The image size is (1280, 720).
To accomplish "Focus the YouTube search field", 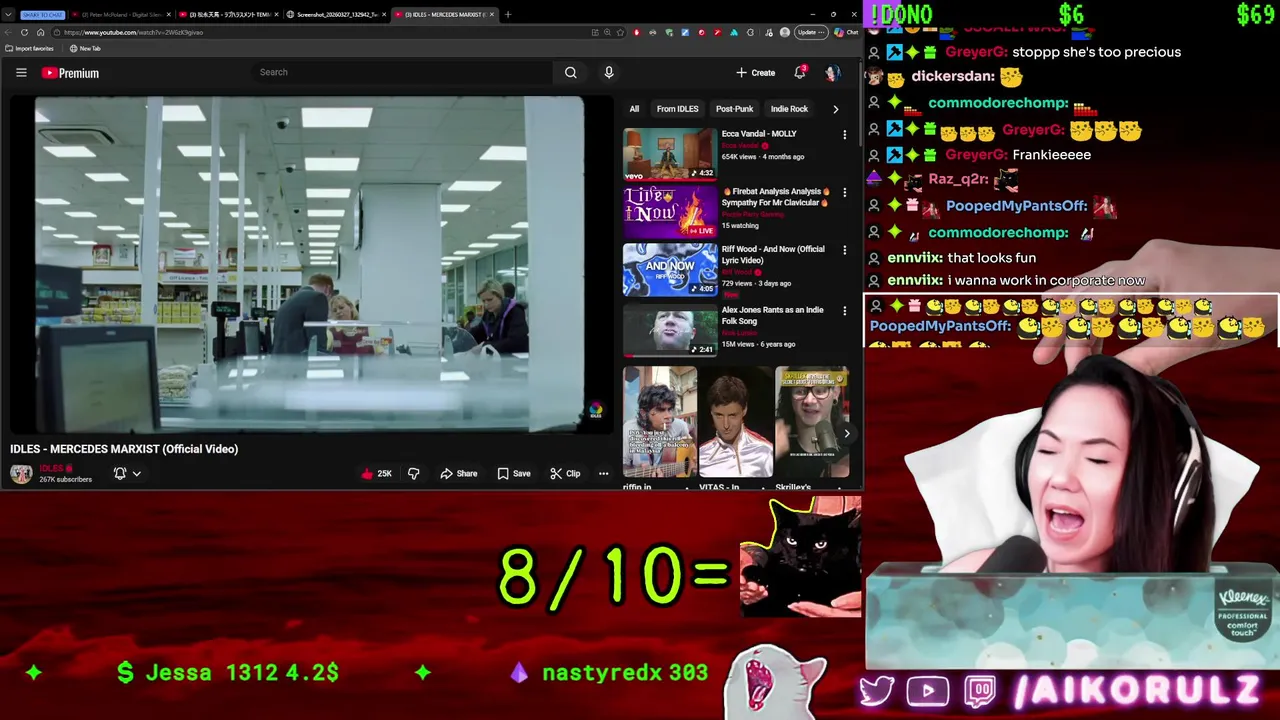I will 400,72.
